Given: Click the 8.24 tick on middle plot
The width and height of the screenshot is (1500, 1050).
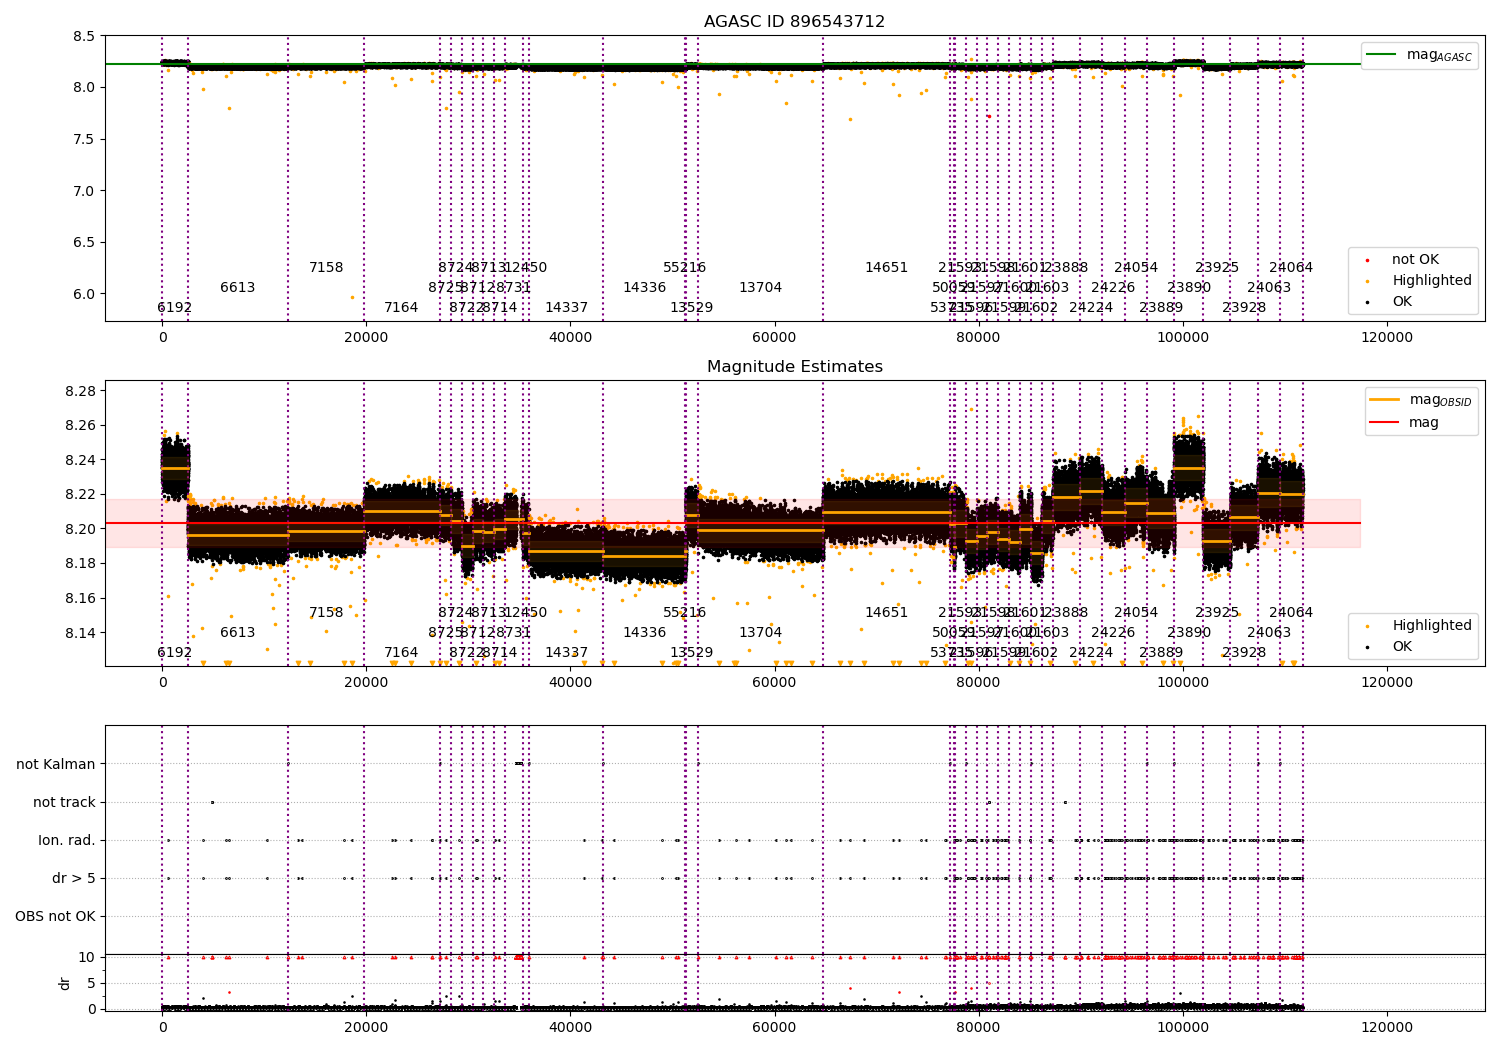Looking at the screenshot, I should tap(81, 460).
